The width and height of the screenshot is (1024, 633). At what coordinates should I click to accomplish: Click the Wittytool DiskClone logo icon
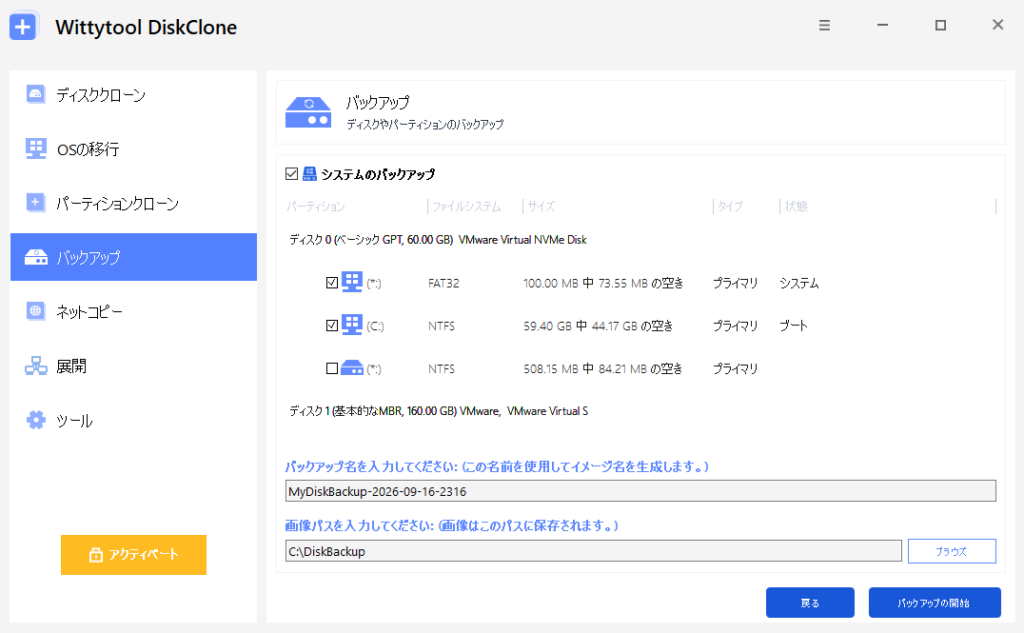[x=24, y=27]
